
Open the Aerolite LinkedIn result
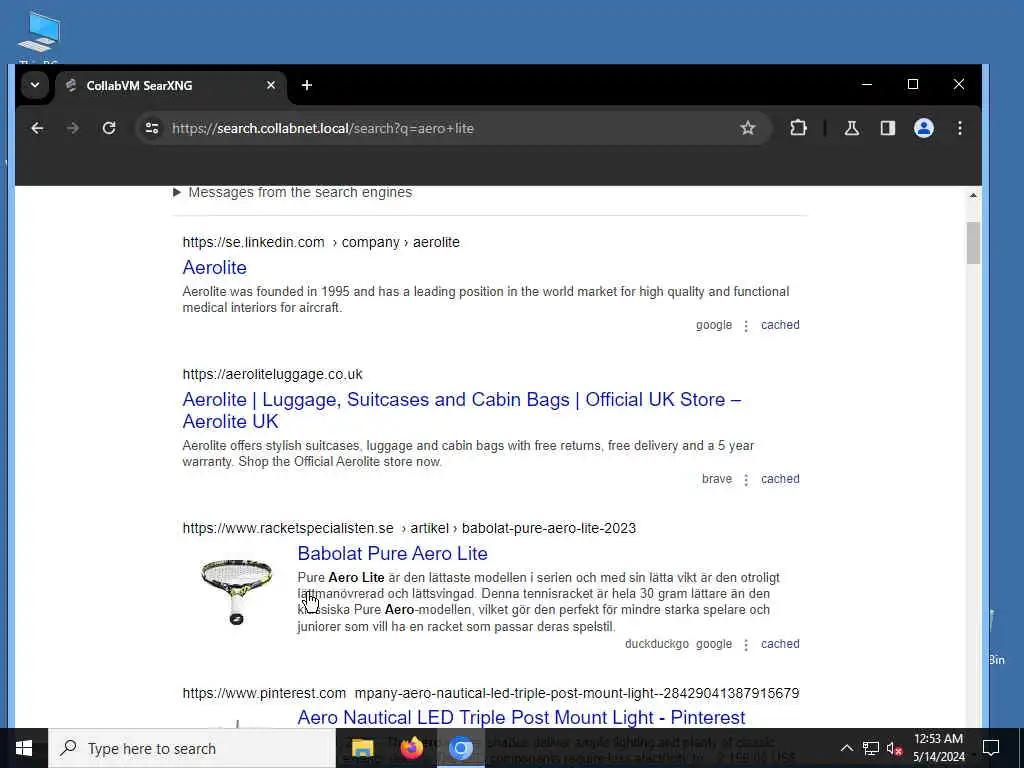(214, 267)
